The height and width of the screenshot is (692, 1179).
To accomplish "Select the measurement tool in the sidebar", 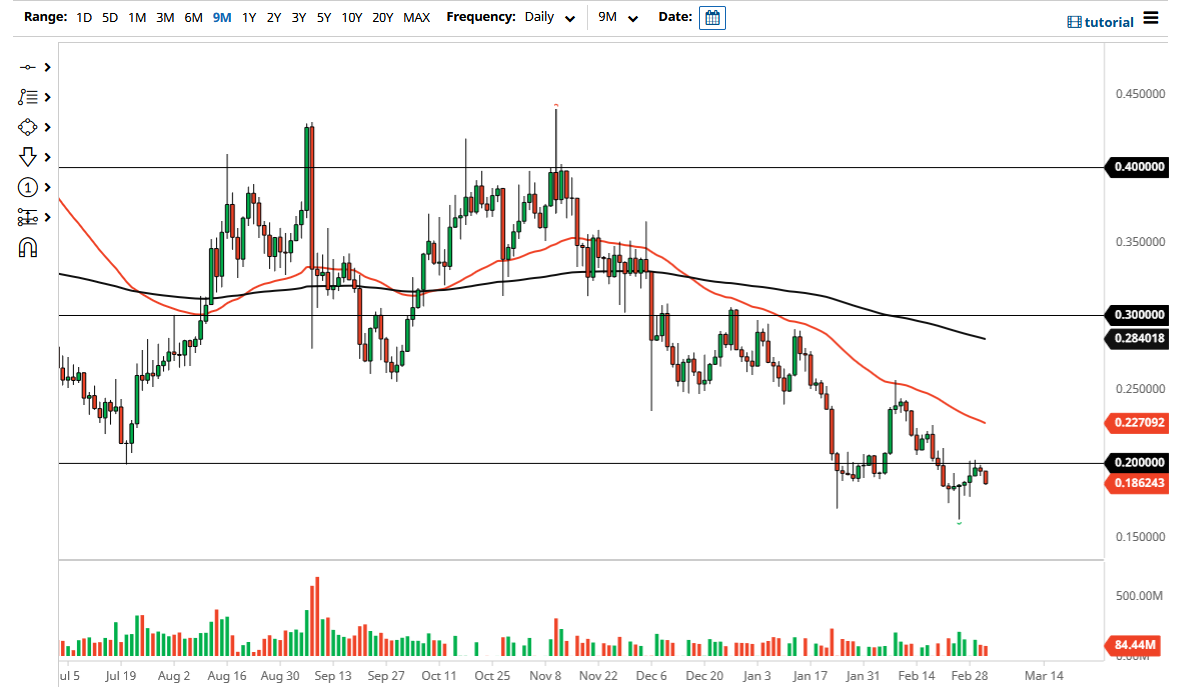I will [x=28, y=217].
